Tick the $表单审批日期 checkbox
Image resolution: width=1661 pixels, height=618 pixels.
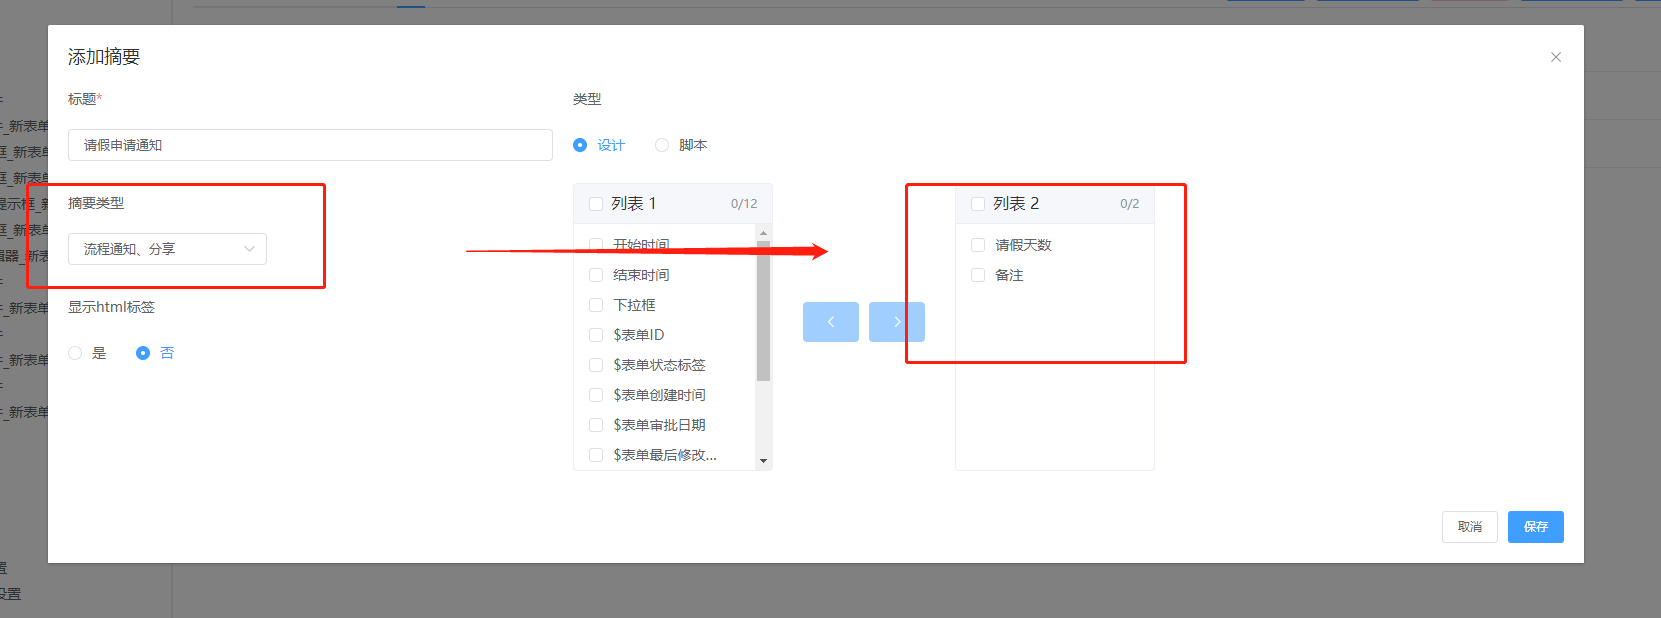[596, 425]
